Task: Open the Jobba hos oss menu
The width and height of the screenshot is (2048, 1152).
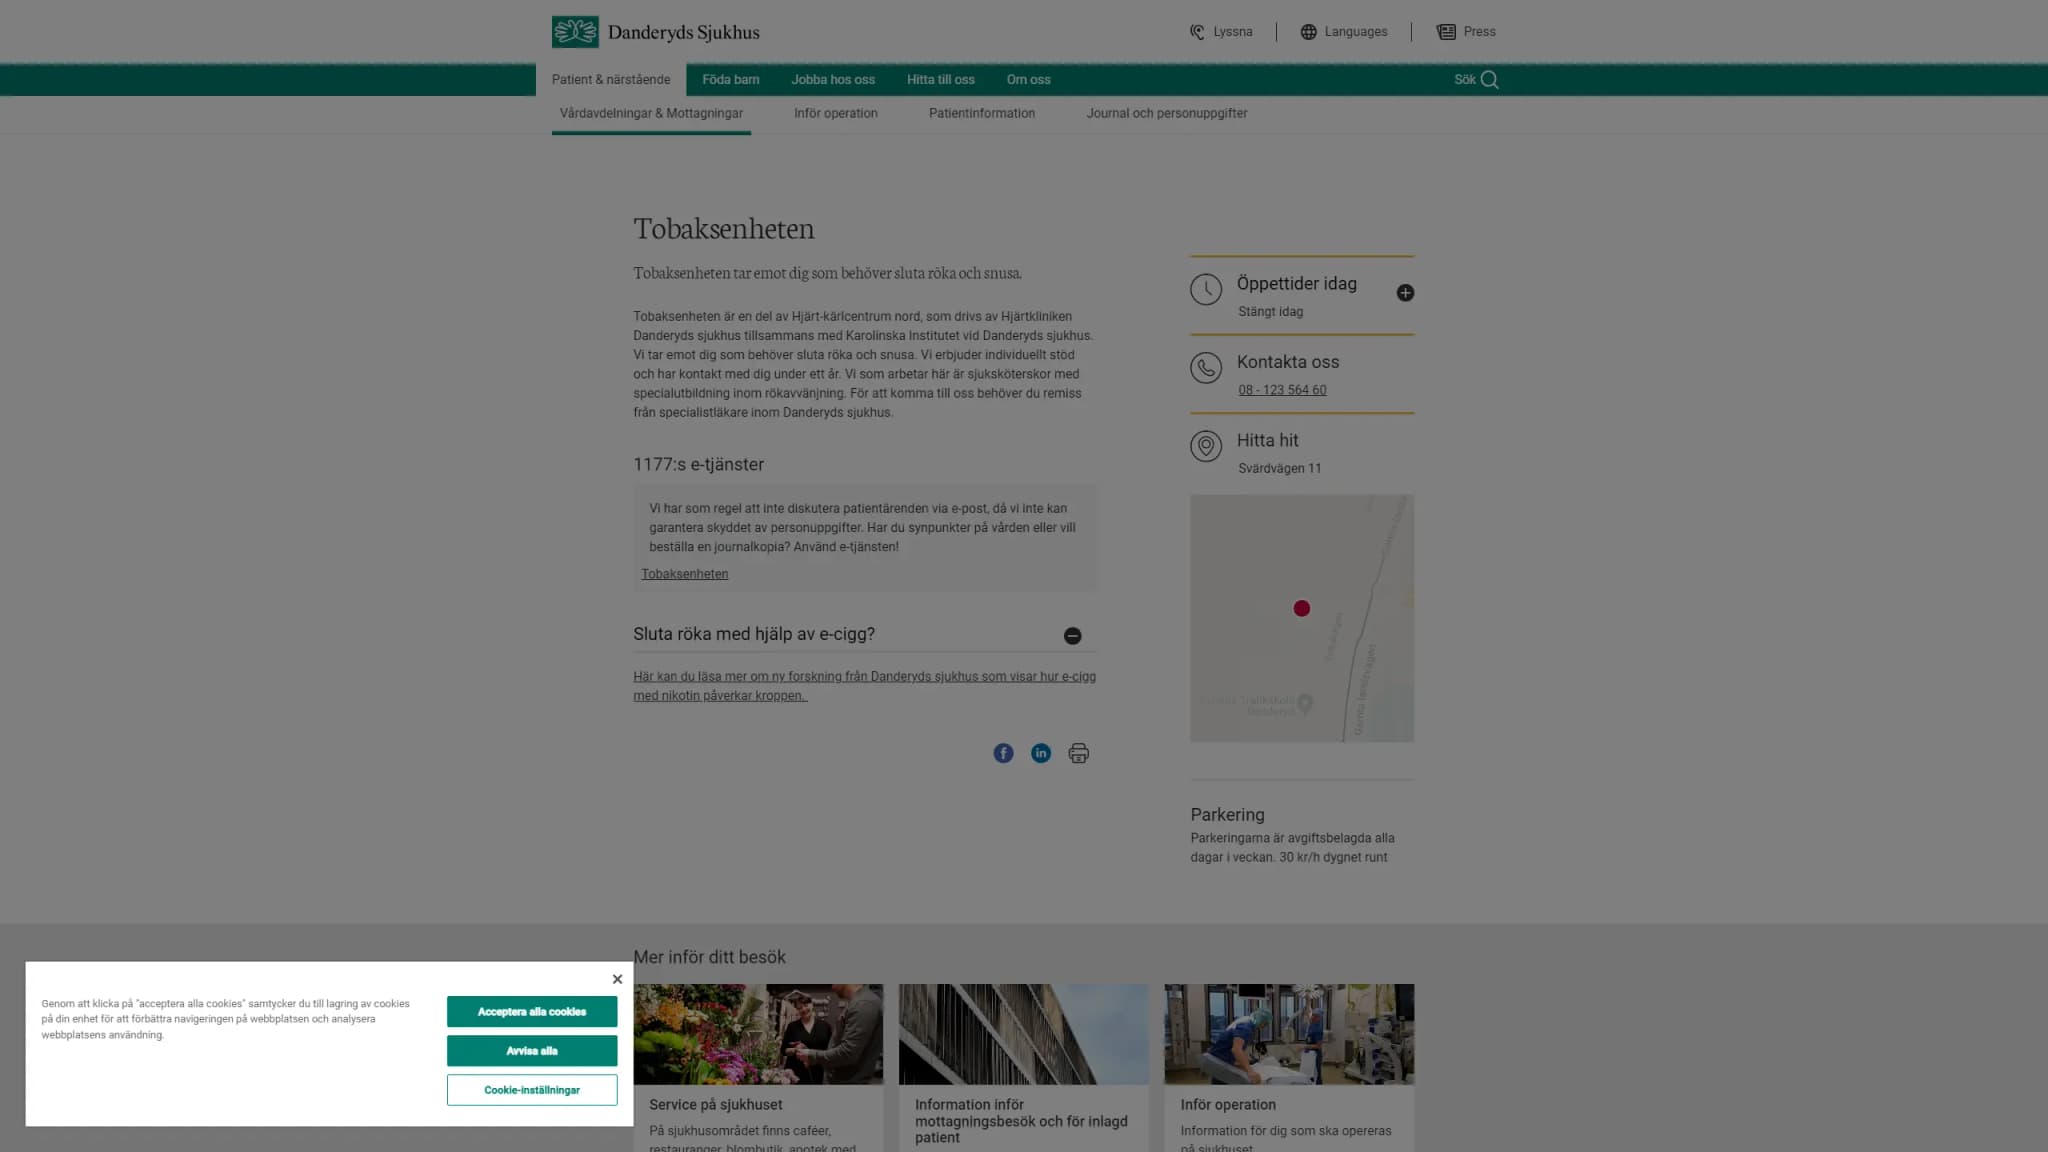Action: point(833,80)
